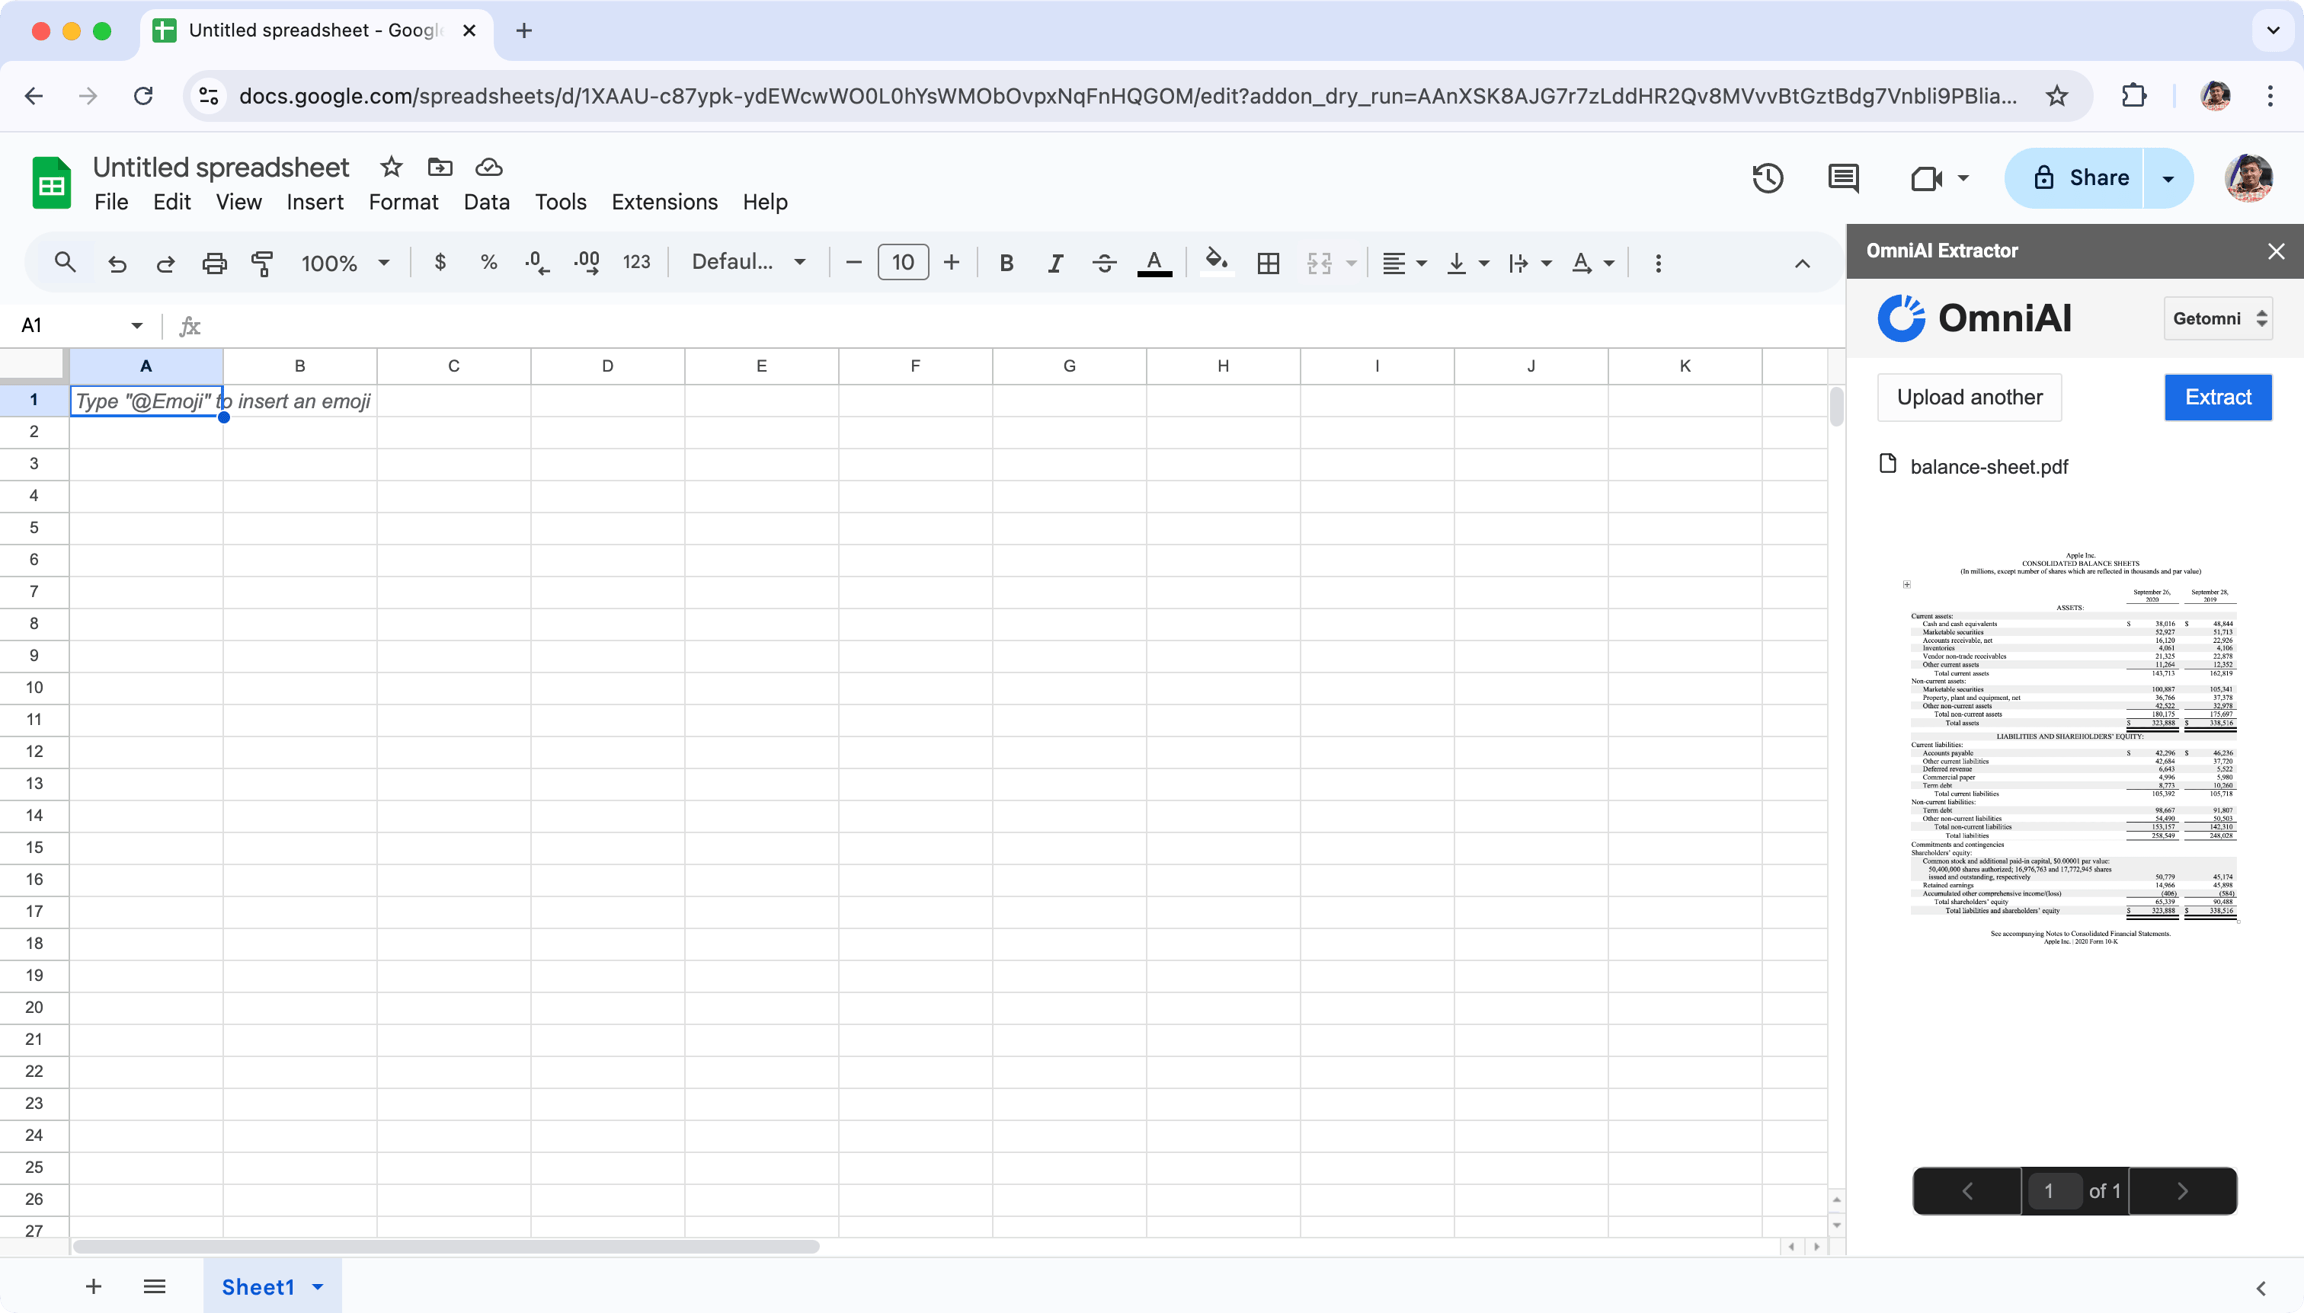Open the Getomni model selector
Screen dimensions: 2304x1313
(x=2218, y=318)
